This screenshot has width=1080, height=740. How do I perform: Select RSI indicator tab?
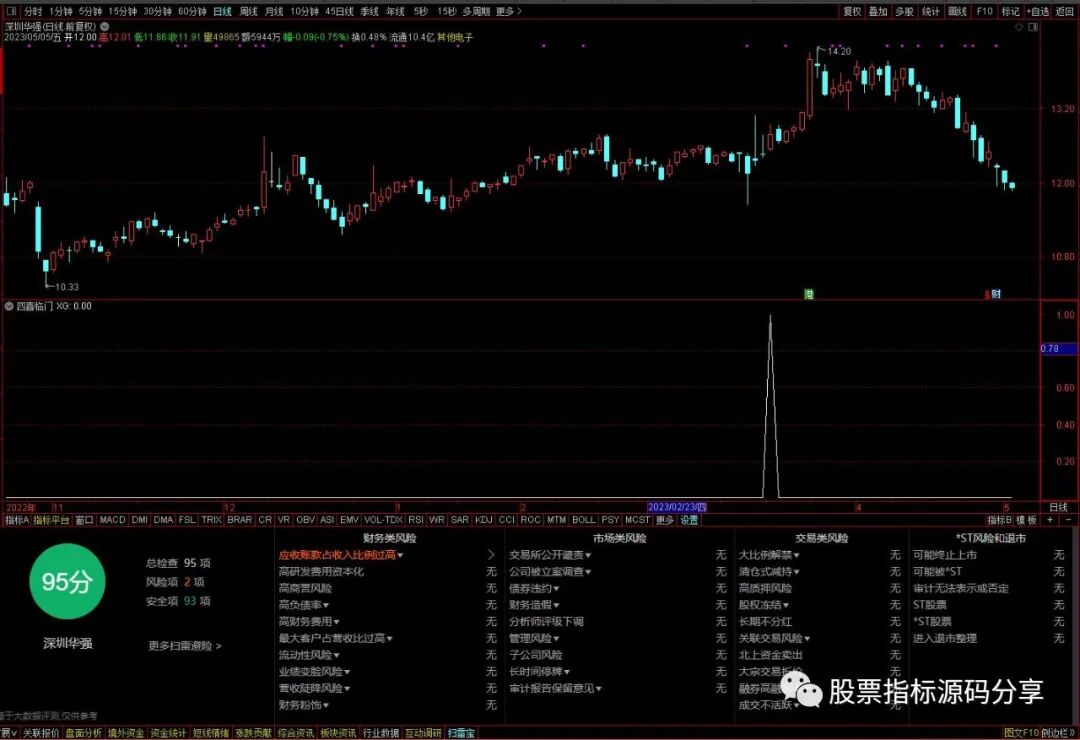point(415,520)
